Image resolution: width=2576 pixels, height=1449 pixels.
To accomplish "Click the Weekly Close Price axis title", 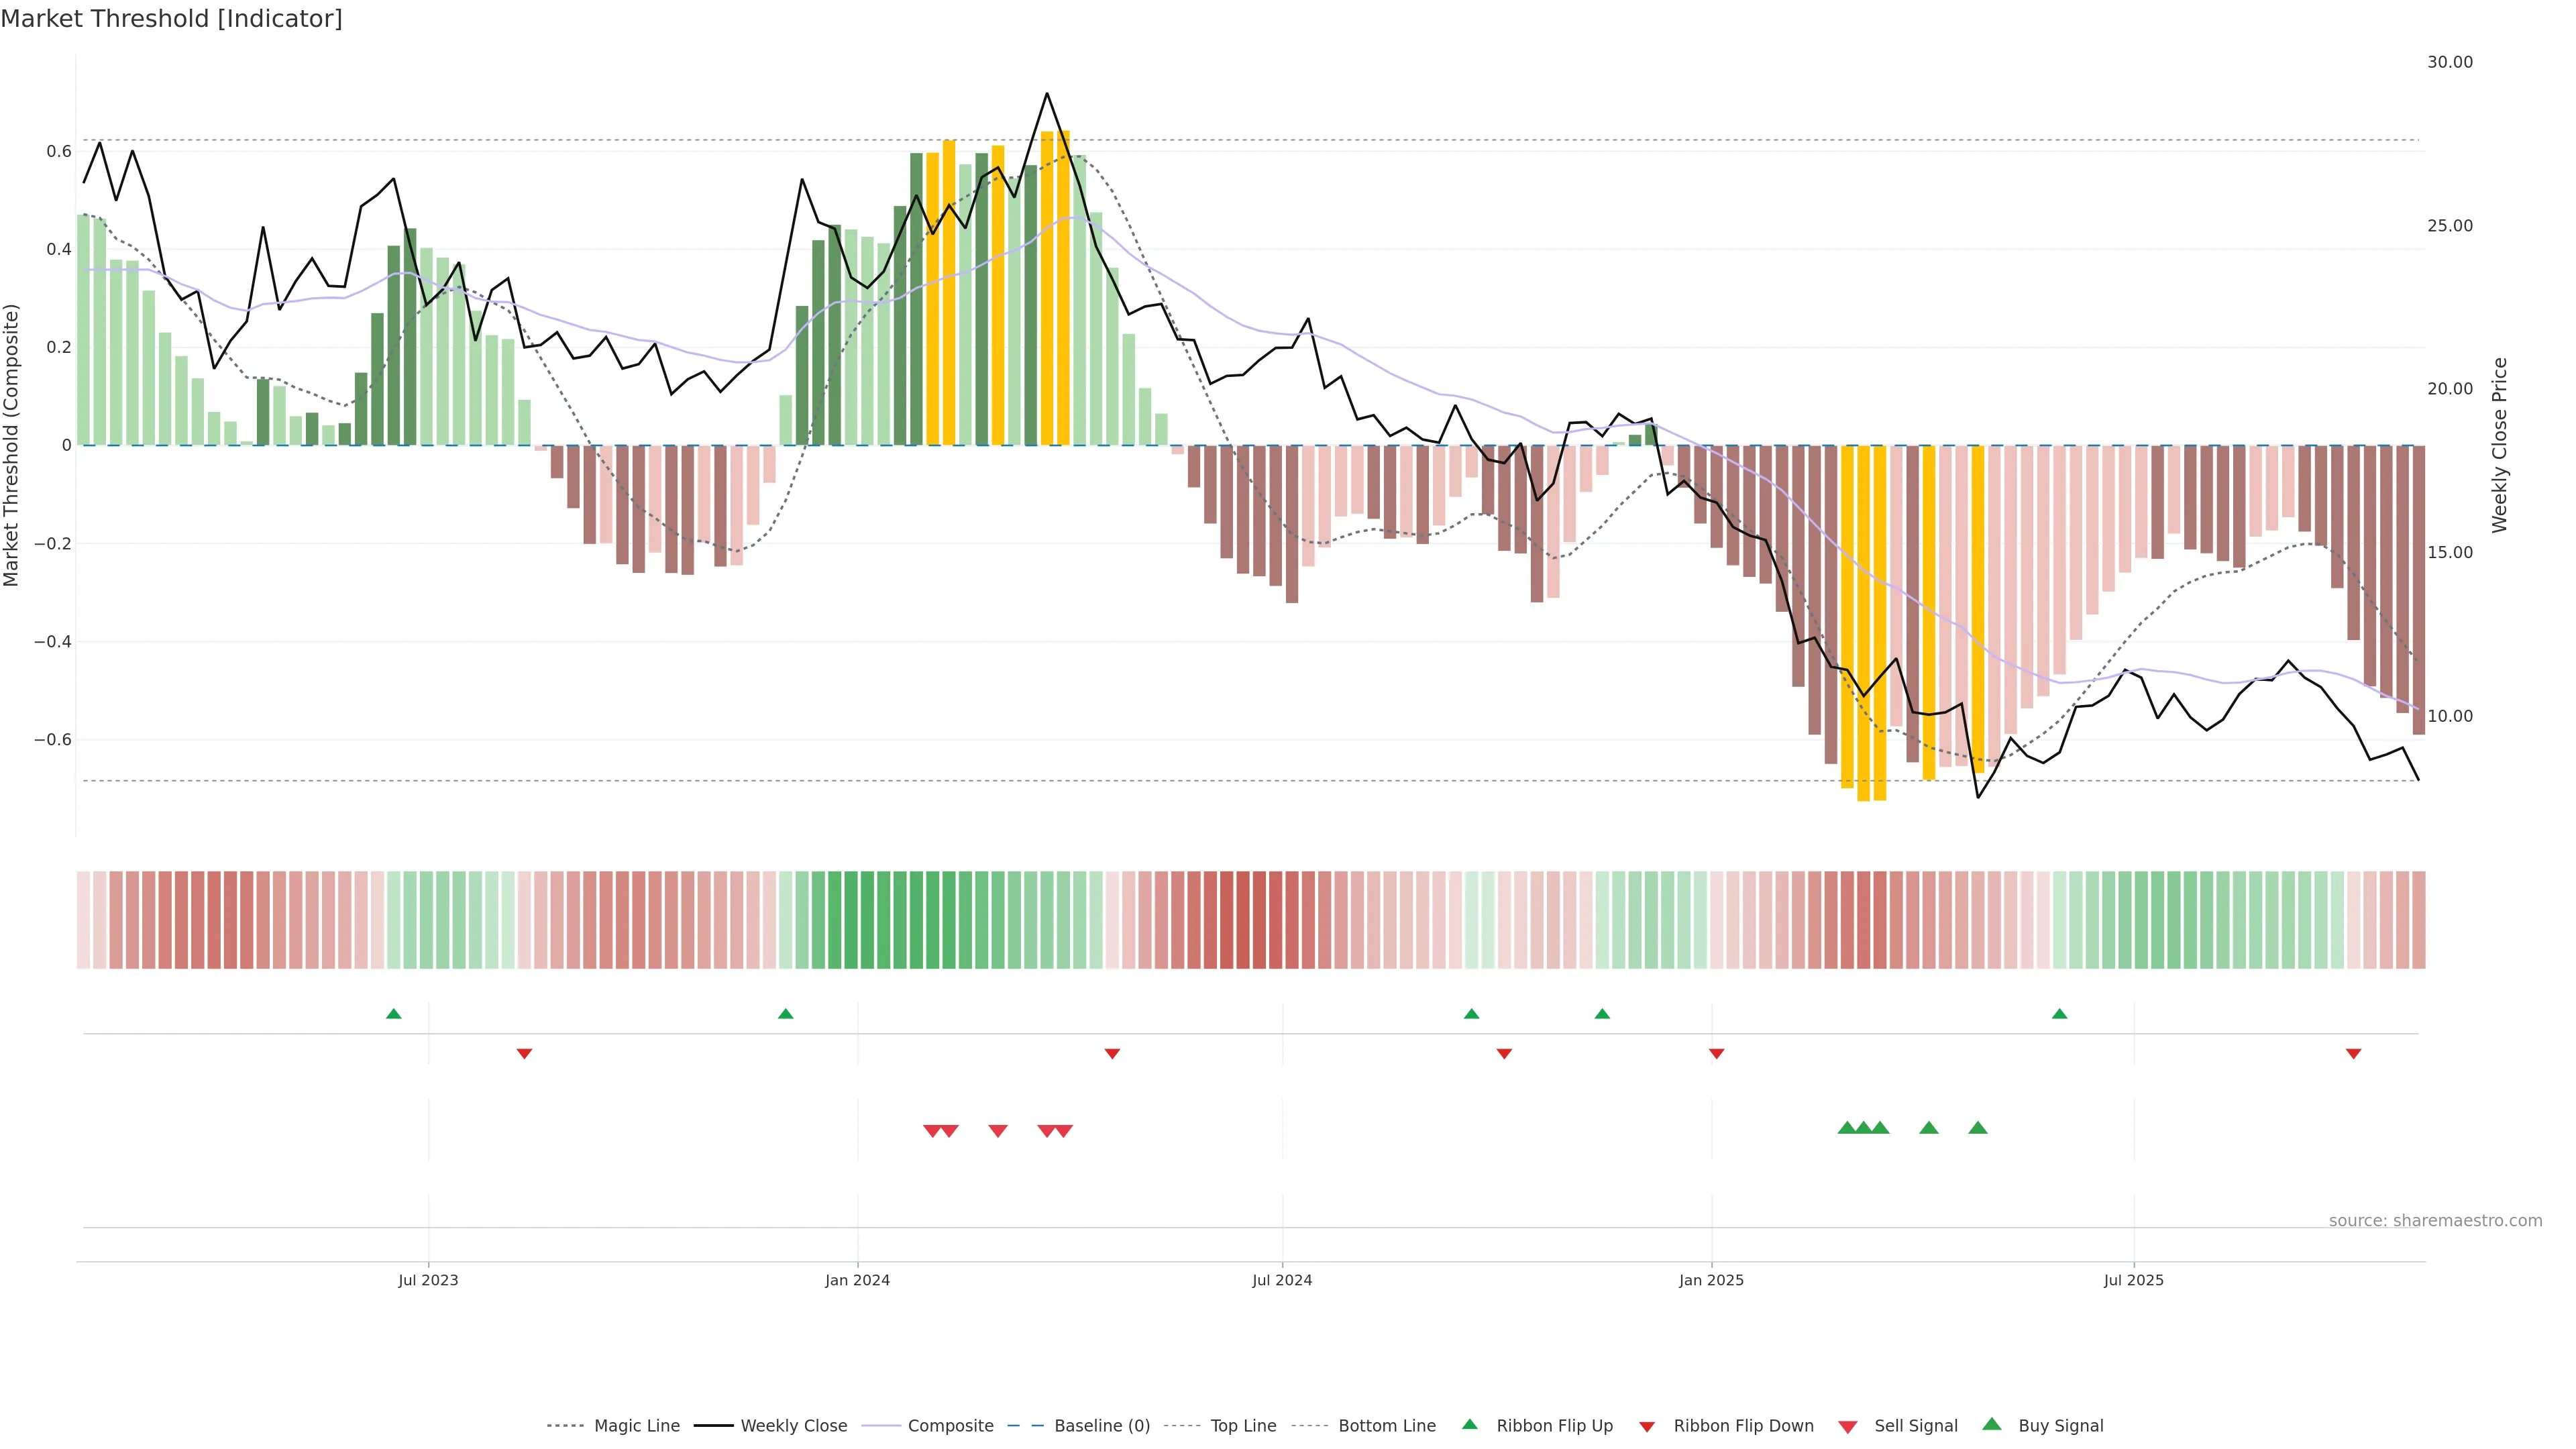I will [2499, 445].
